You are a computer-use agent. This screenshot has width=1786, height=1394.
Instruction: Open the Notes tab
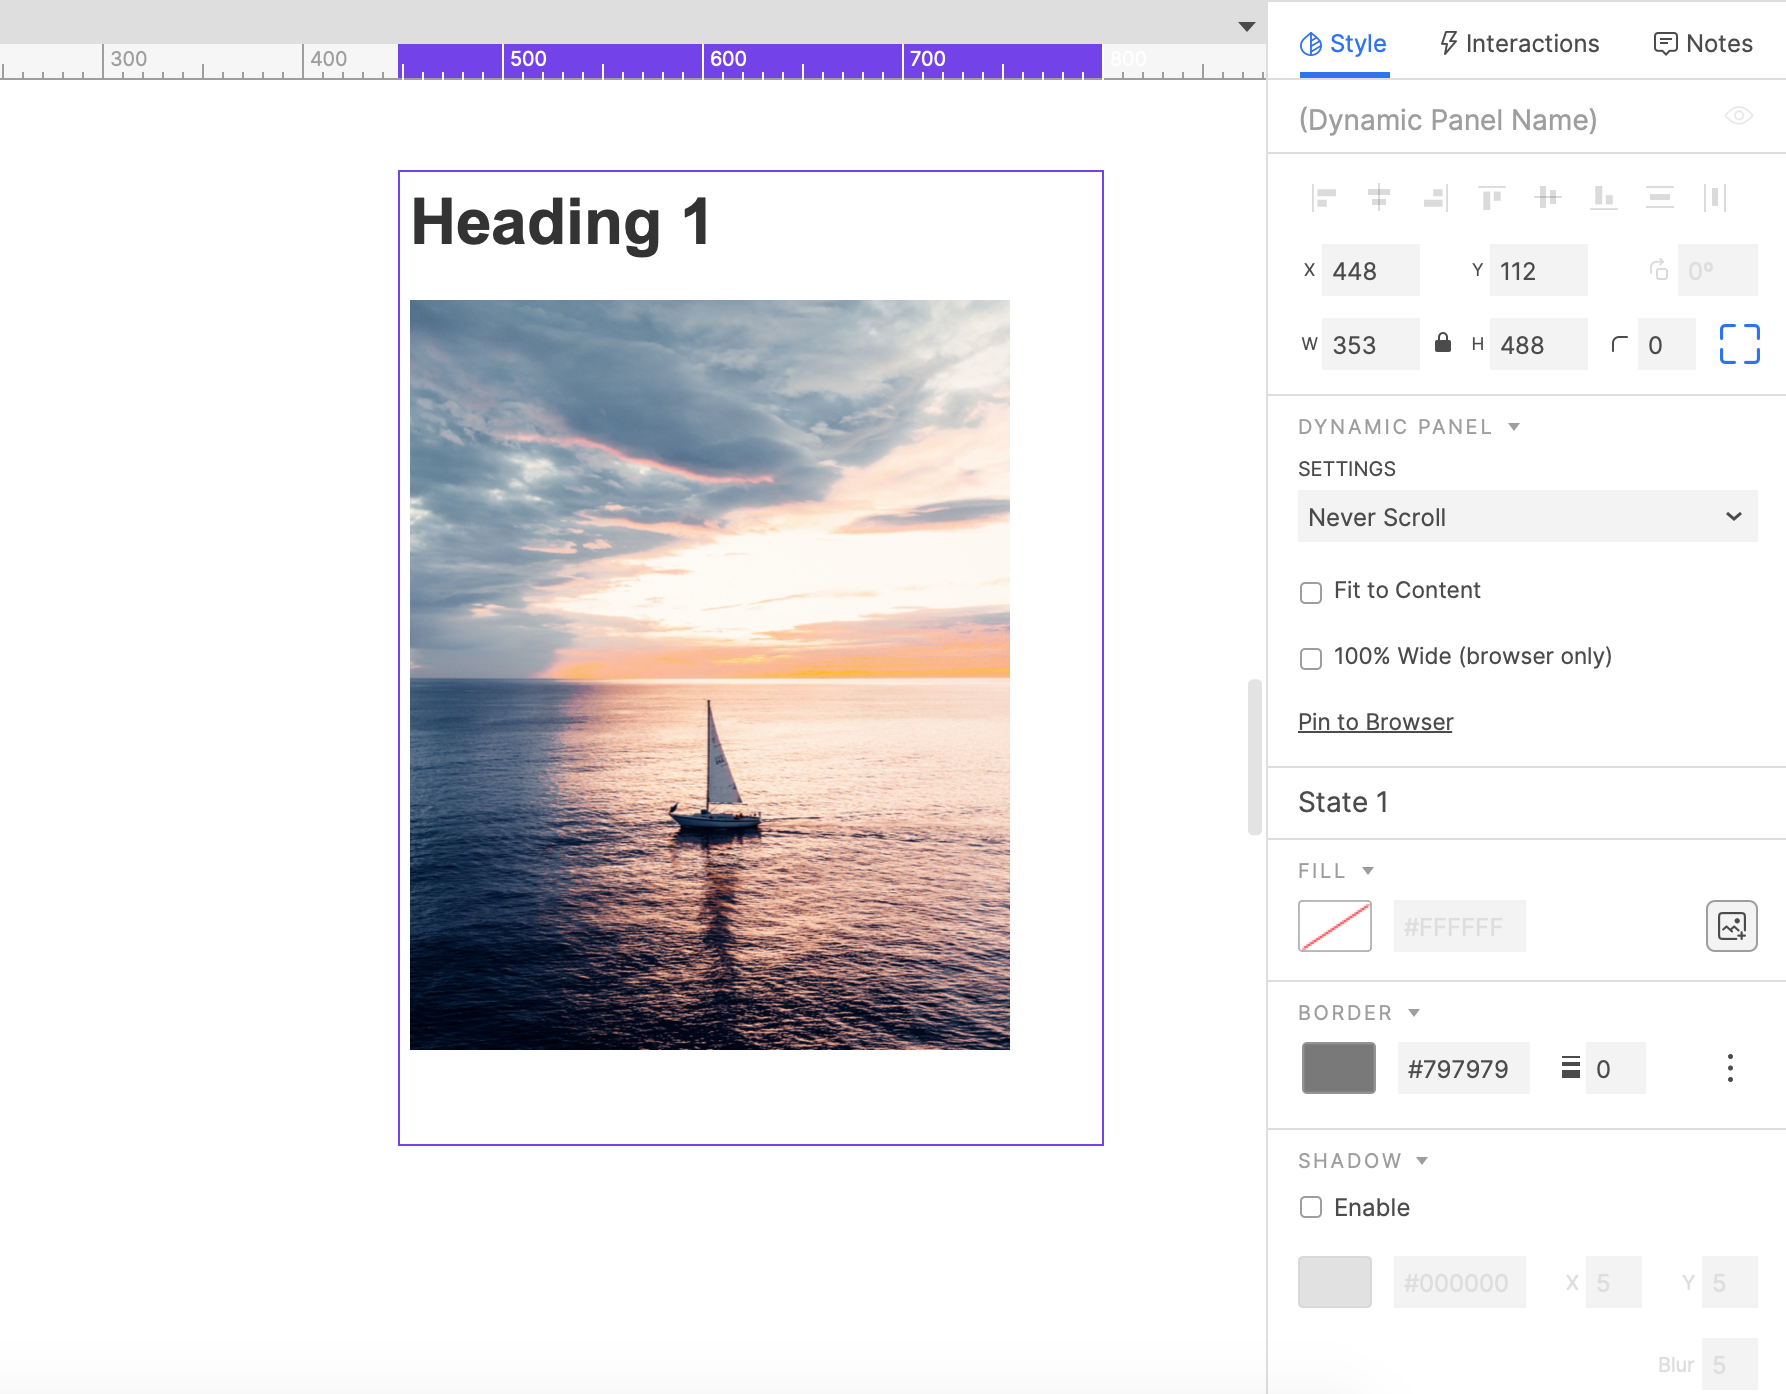pos(1703,44)
